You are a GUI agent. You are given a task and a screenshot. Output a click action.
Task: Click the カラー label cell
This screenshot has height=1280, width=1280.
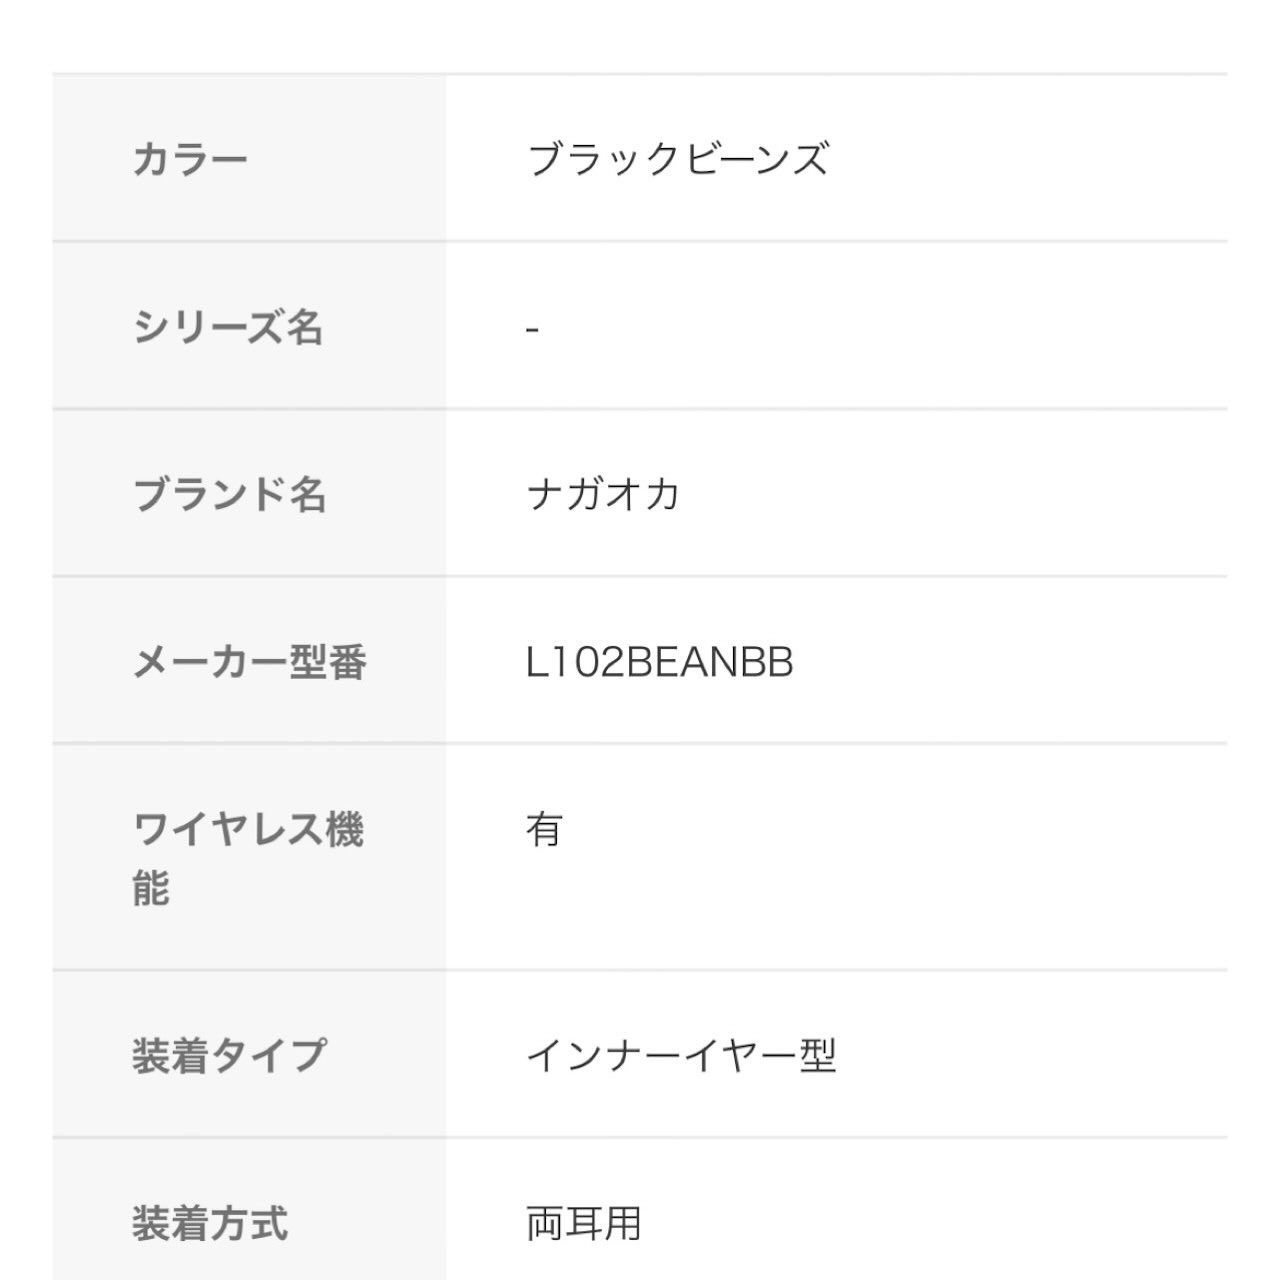tap(249, 158)
